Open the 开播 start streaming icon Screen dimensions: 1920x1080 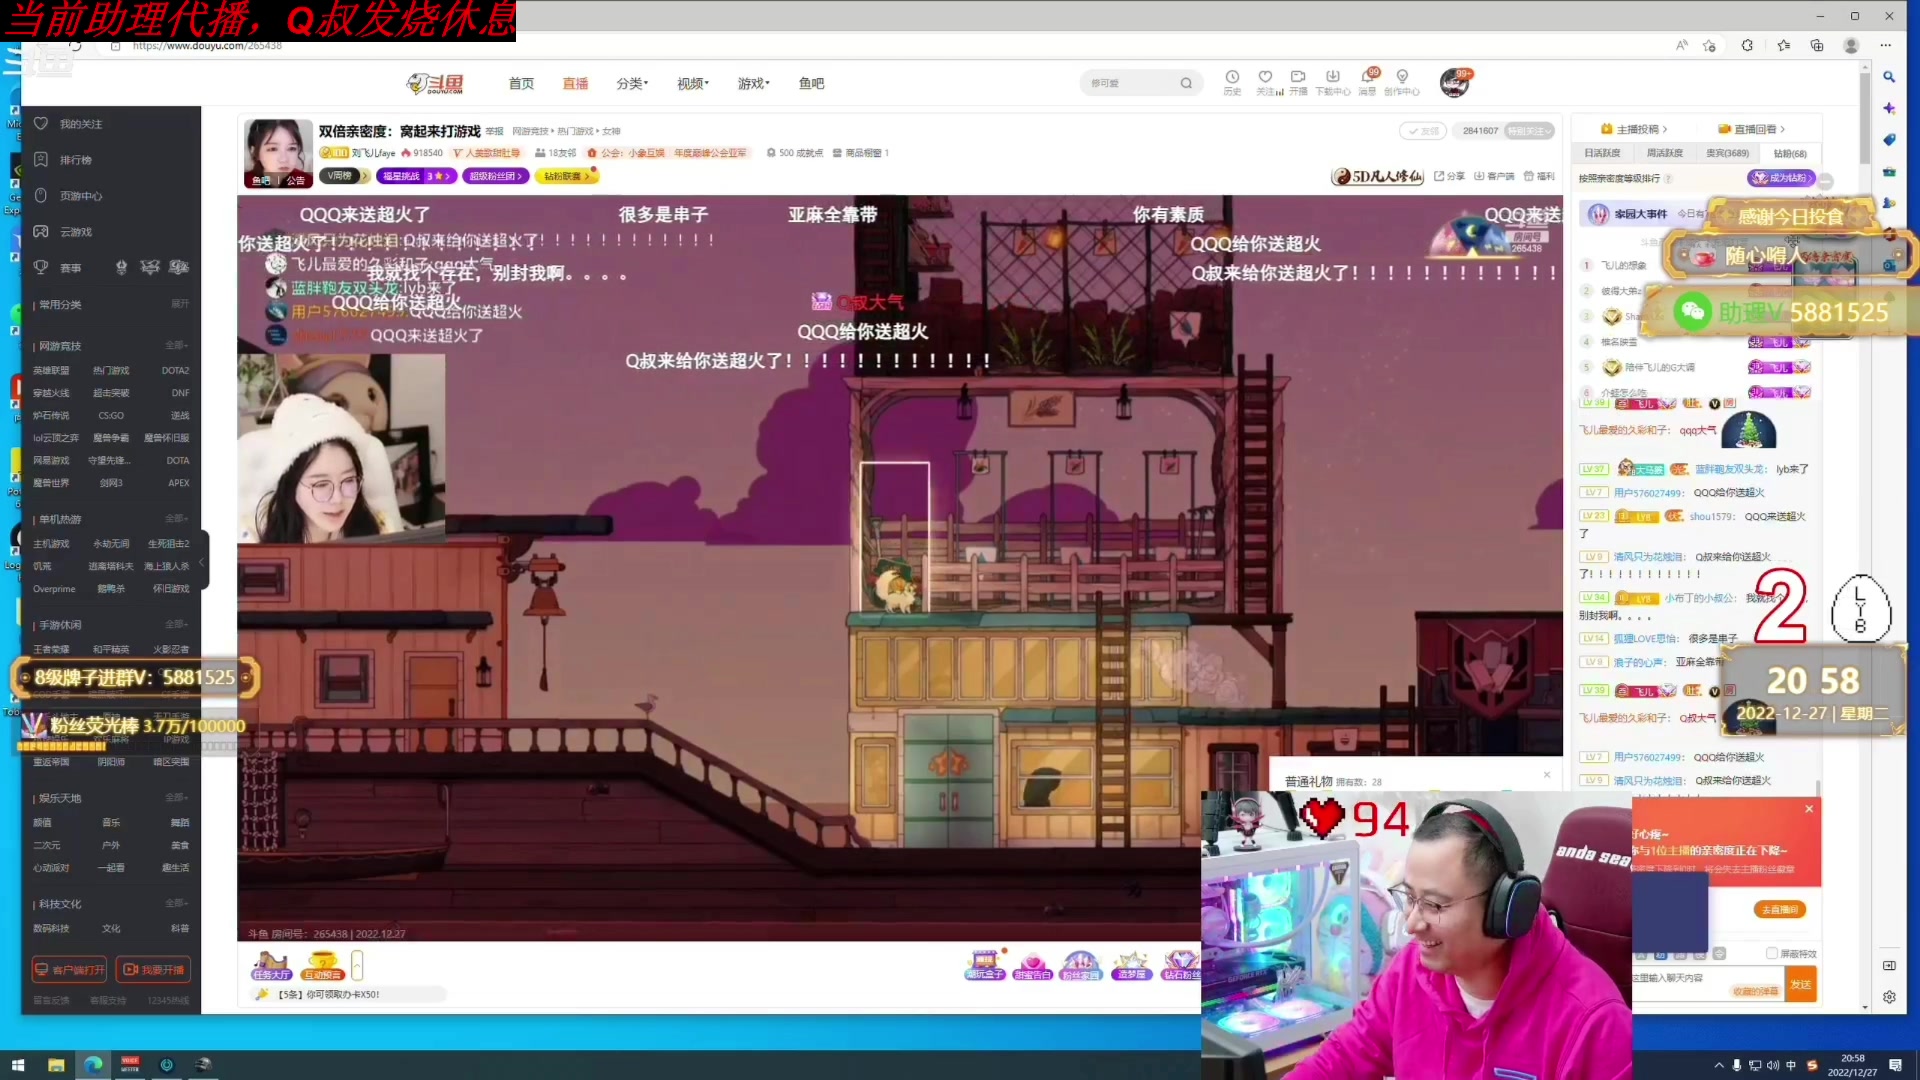(1298, 78)
